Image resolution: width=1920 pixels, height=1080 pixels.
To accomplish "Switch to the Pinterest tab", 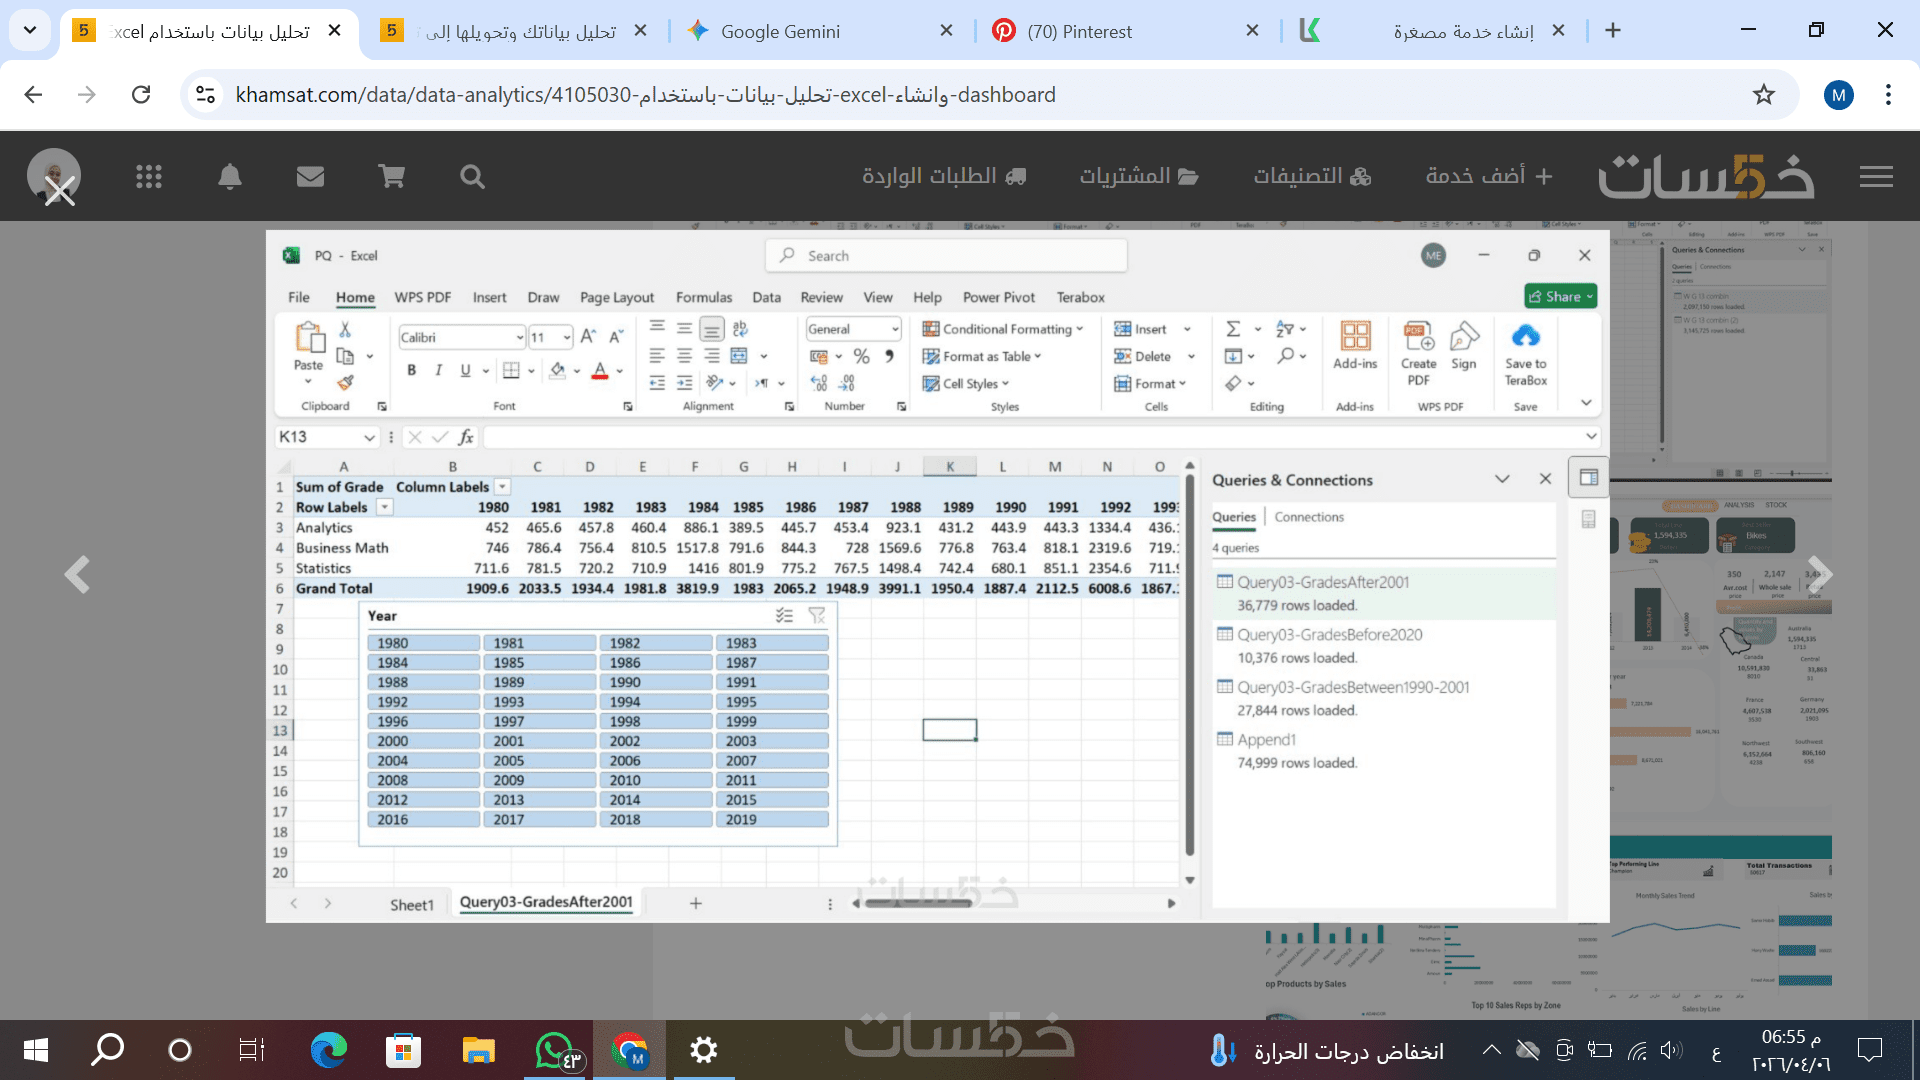I will 1080,31.
